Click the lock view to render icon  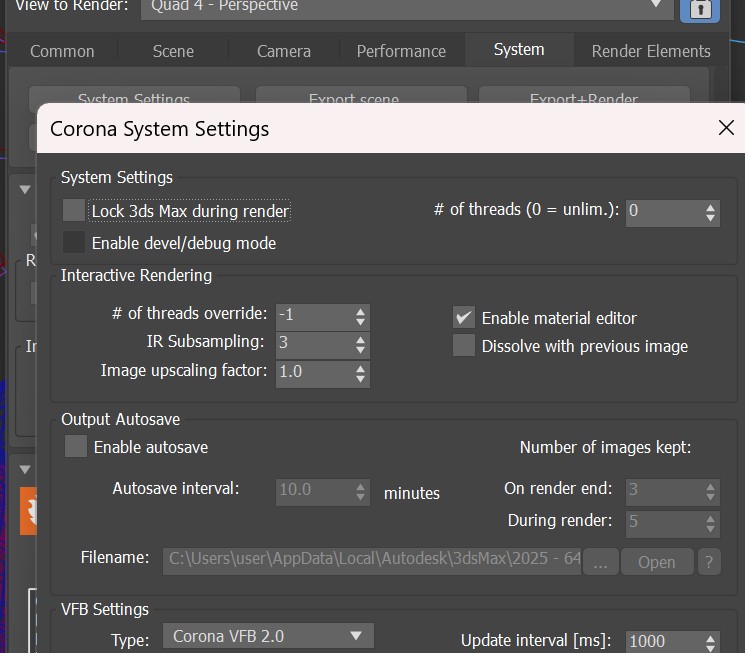(700, 9)
